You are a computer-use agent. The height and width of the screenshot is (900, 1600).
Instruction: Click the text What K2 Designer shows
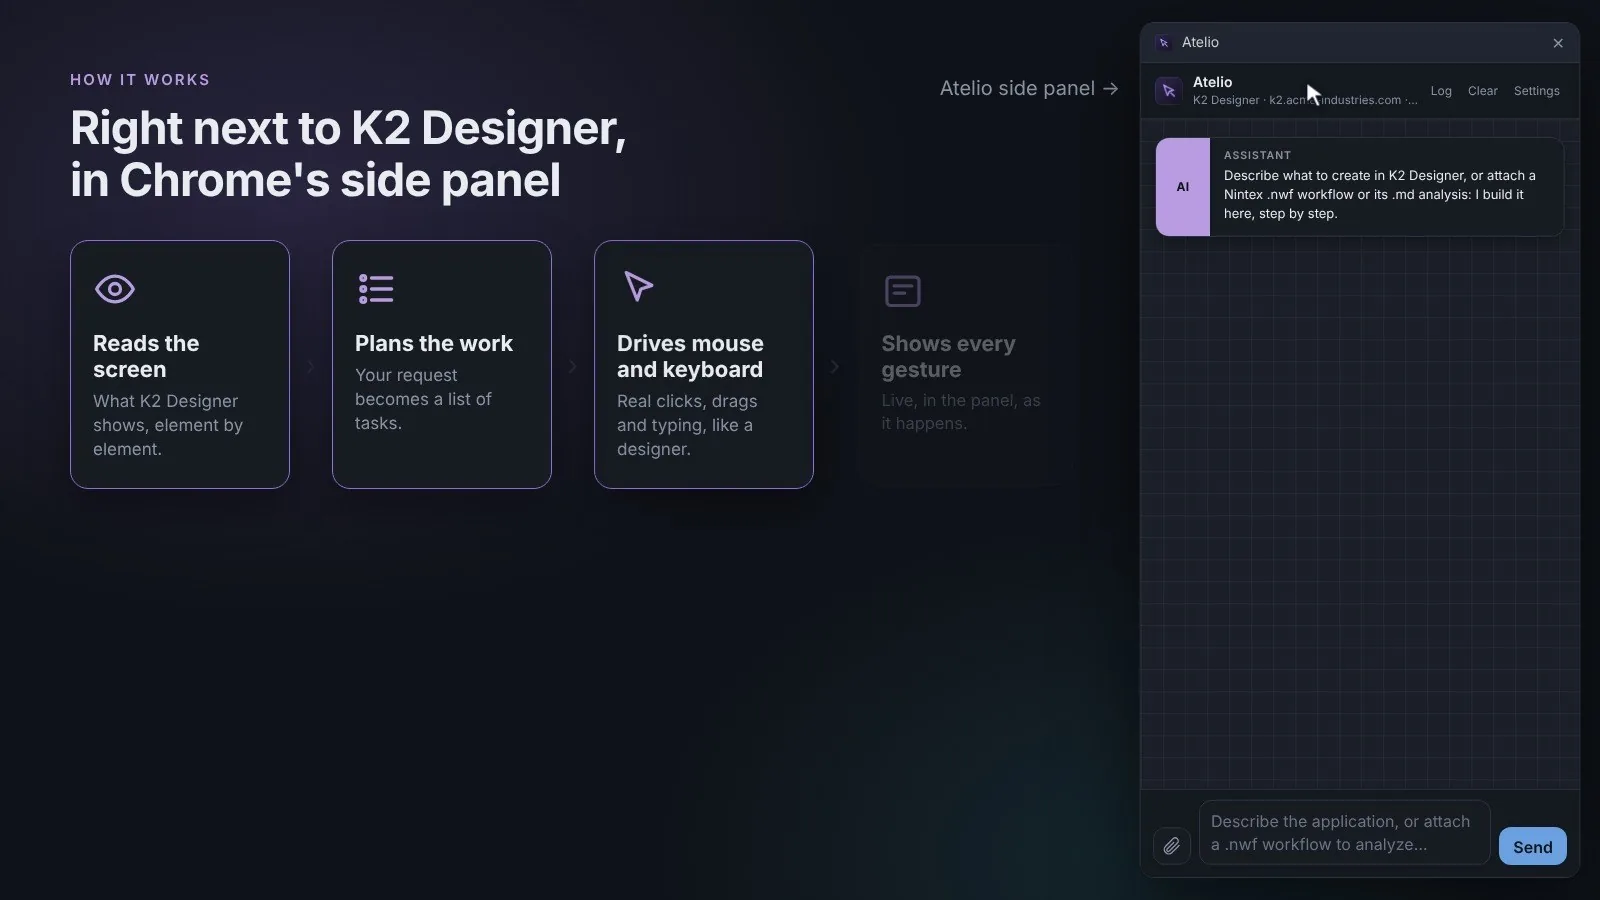click(168, 425)
